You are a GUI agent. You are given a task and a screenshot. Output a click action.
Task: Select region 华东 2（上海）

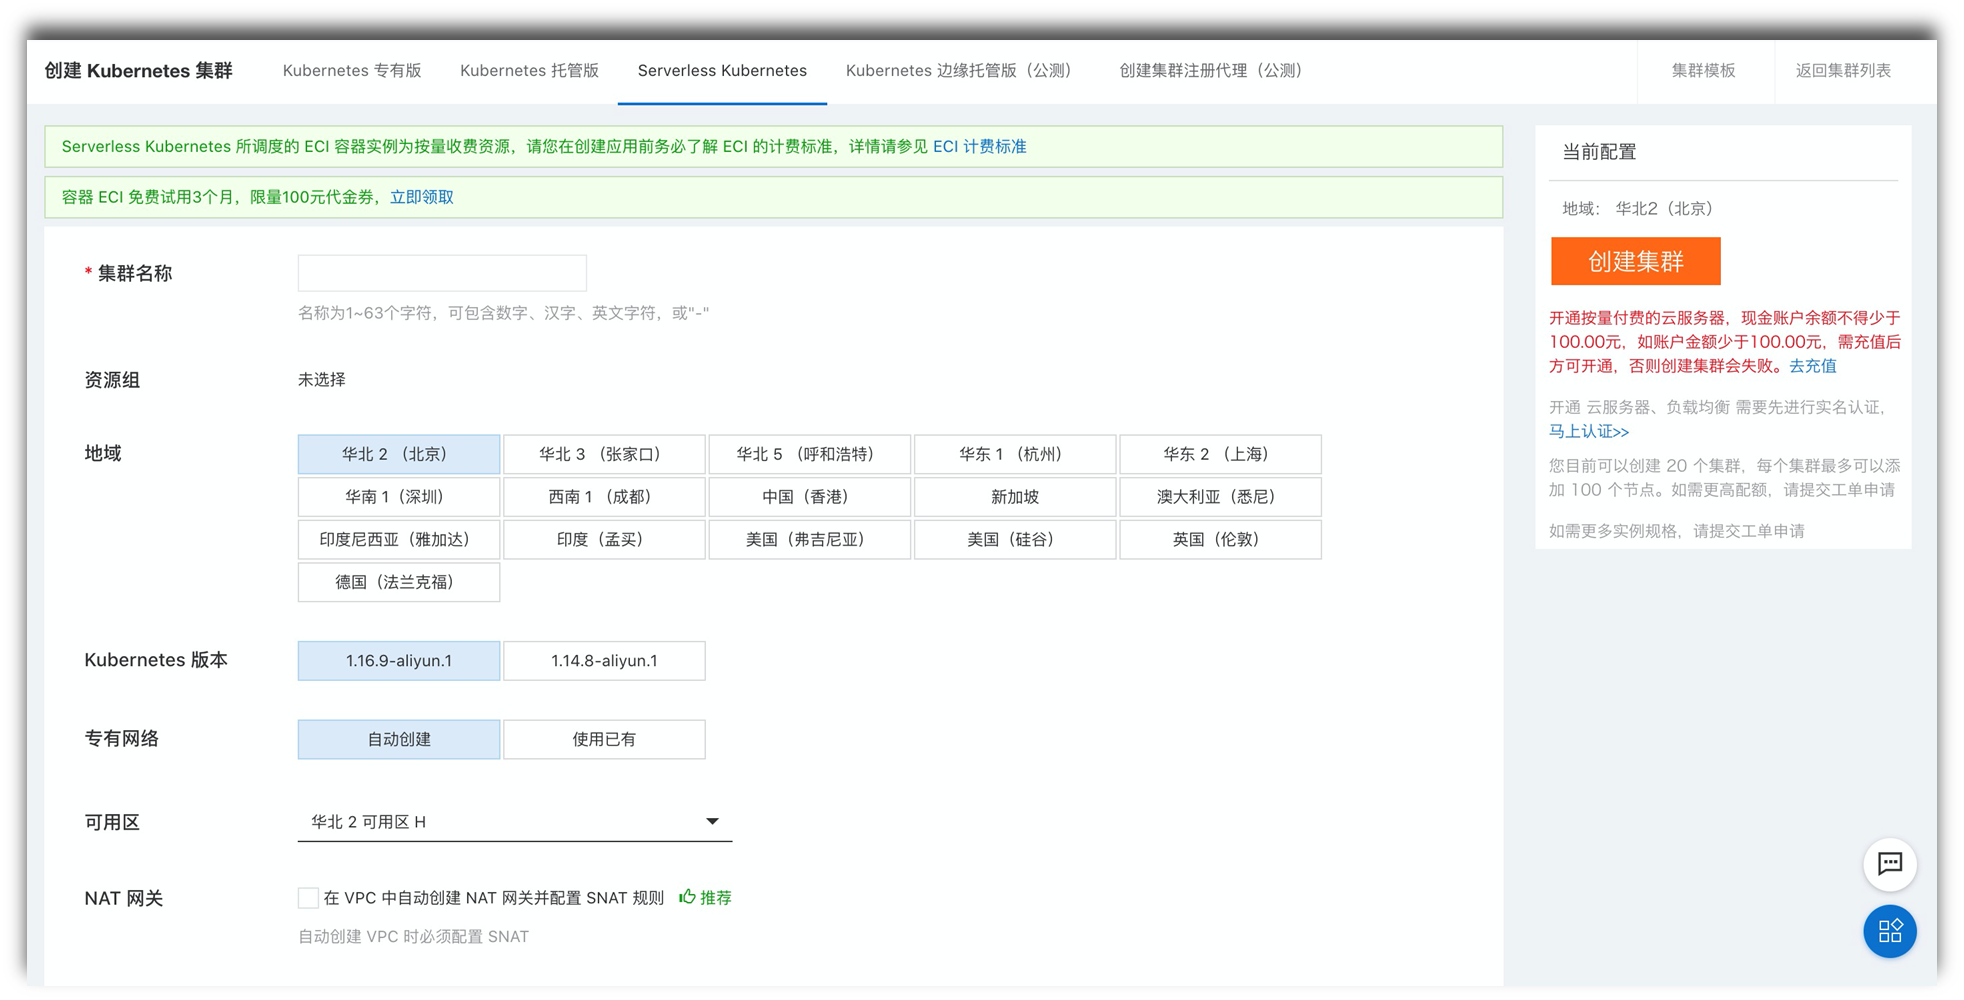pos(1220,454)
